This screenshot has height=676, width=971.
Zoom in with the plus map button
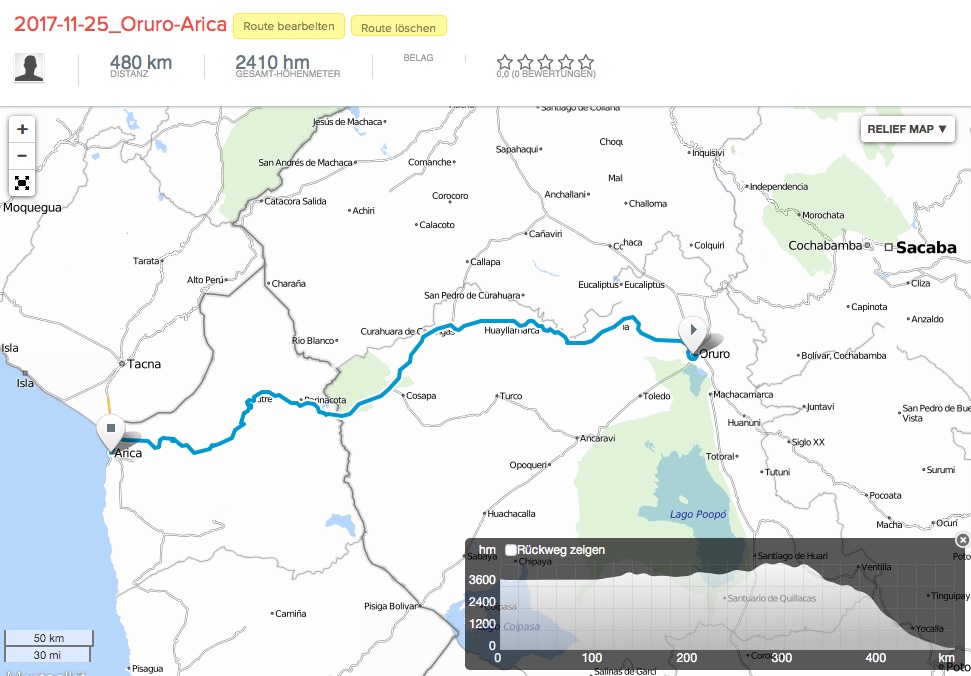(x=22, y=129)
